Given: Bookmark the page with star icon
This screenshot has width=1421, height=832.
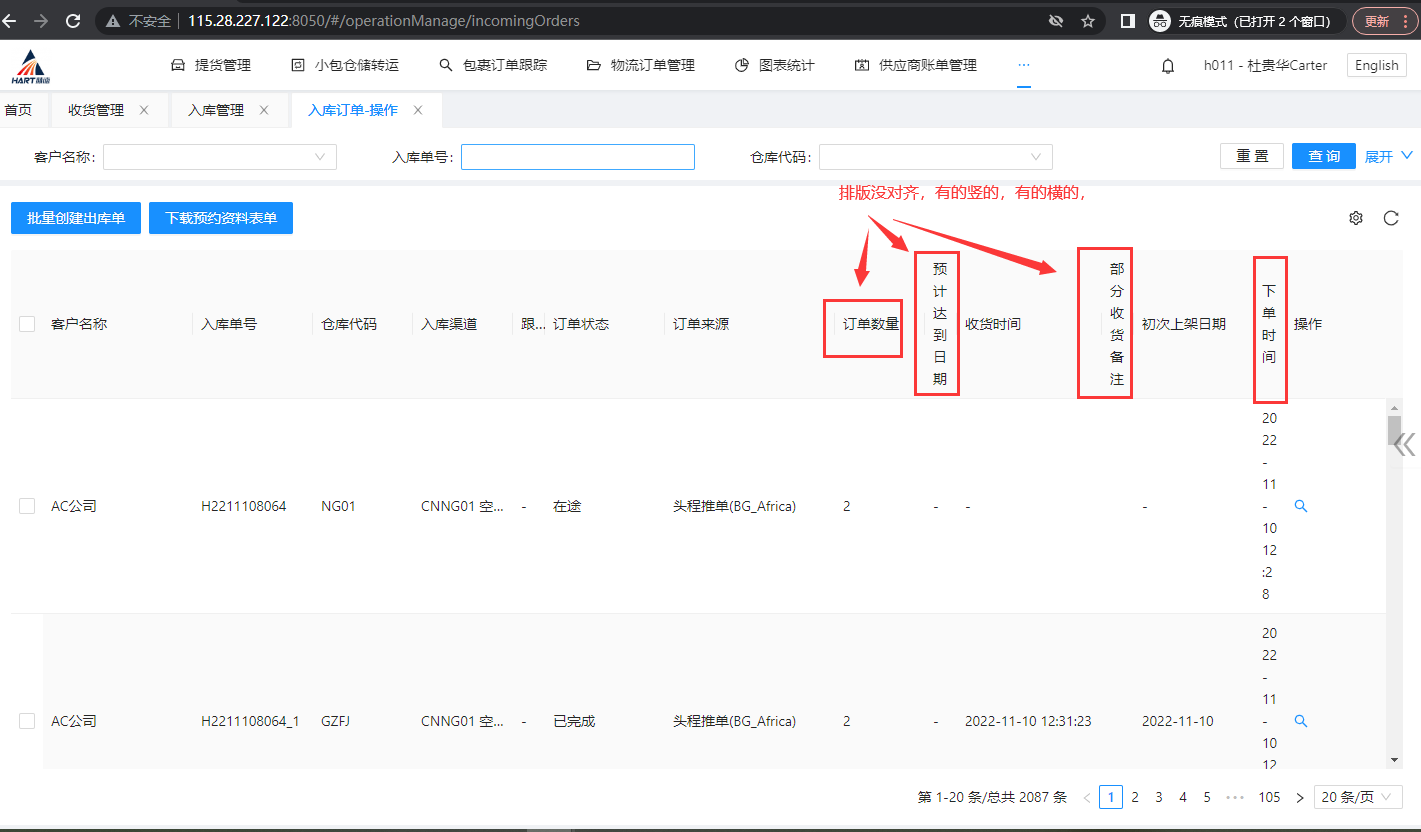Looking at the screenshot, I should (1088, 21).
